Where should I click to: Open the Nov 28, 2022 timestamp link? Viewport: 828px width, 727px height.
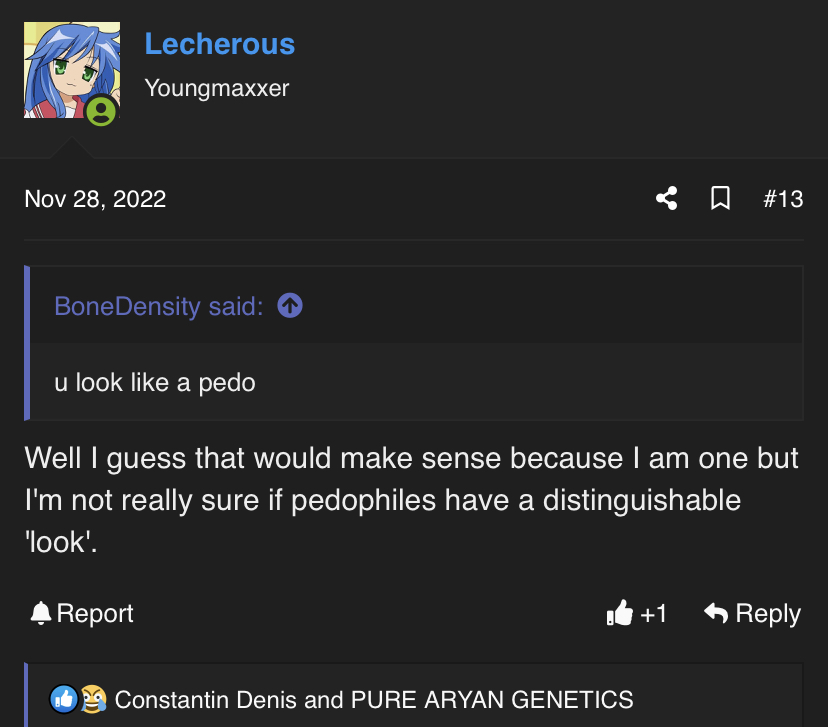click(x=95, y=199)
